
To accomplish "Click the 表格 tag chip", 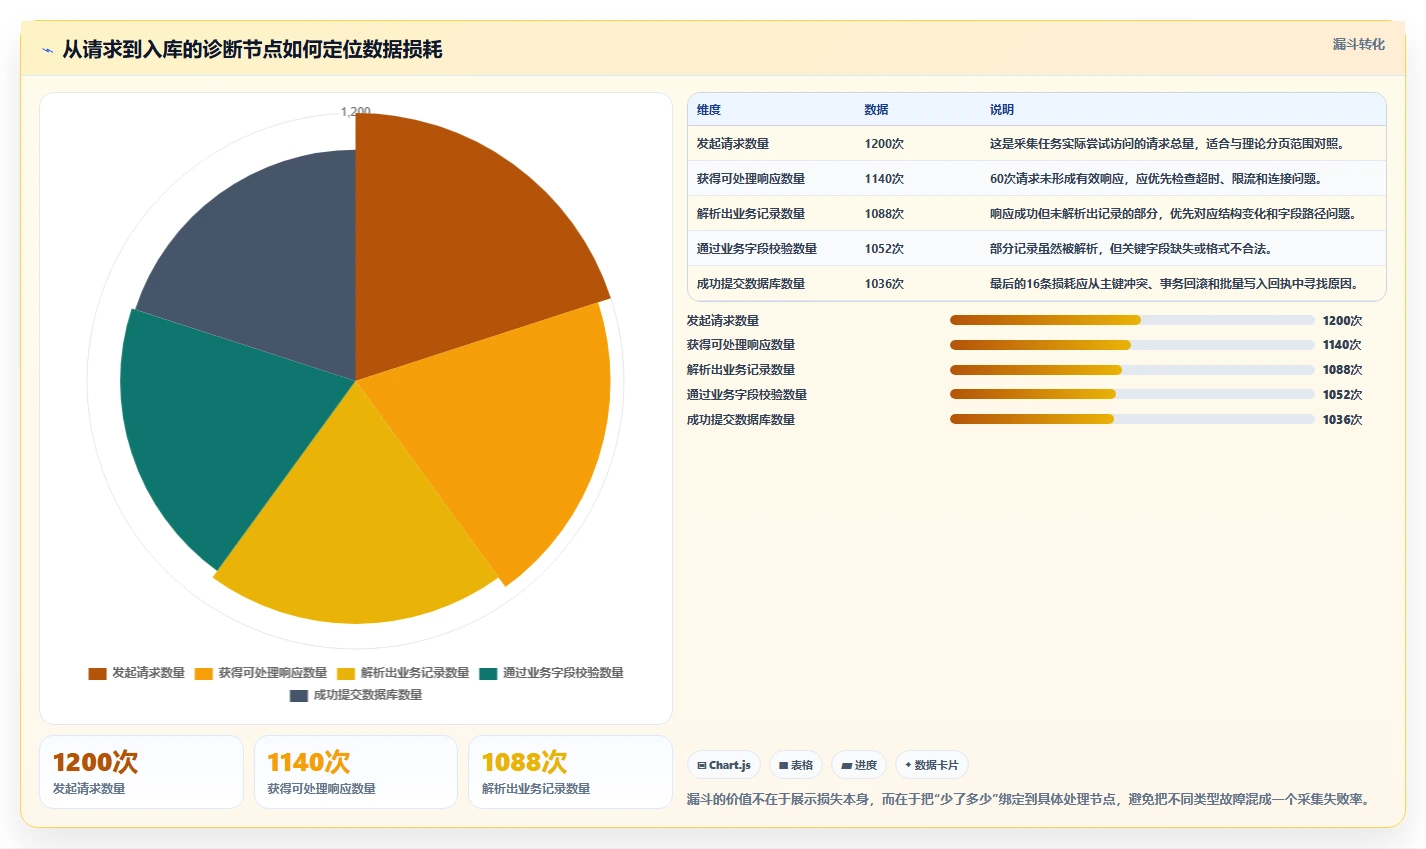I will pos(796,765).
